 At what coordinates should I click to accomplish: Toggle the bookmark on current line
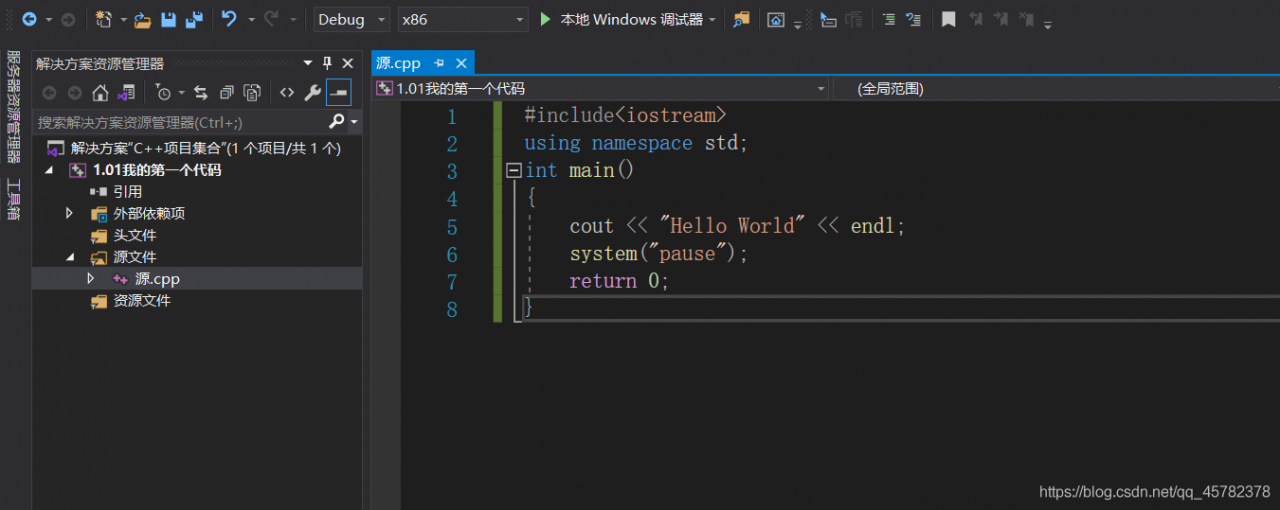tap(948, 19)
